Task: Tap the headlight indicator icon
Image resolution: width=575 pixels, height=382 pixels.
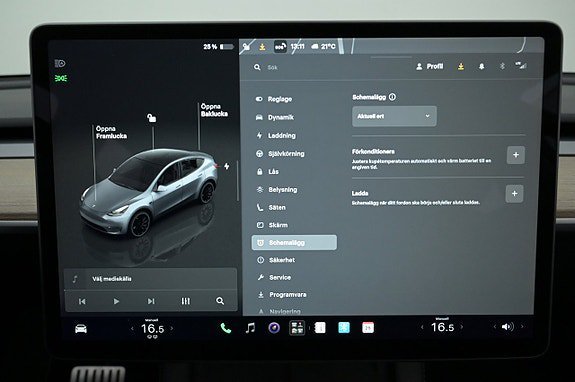Action: [60, 63]
